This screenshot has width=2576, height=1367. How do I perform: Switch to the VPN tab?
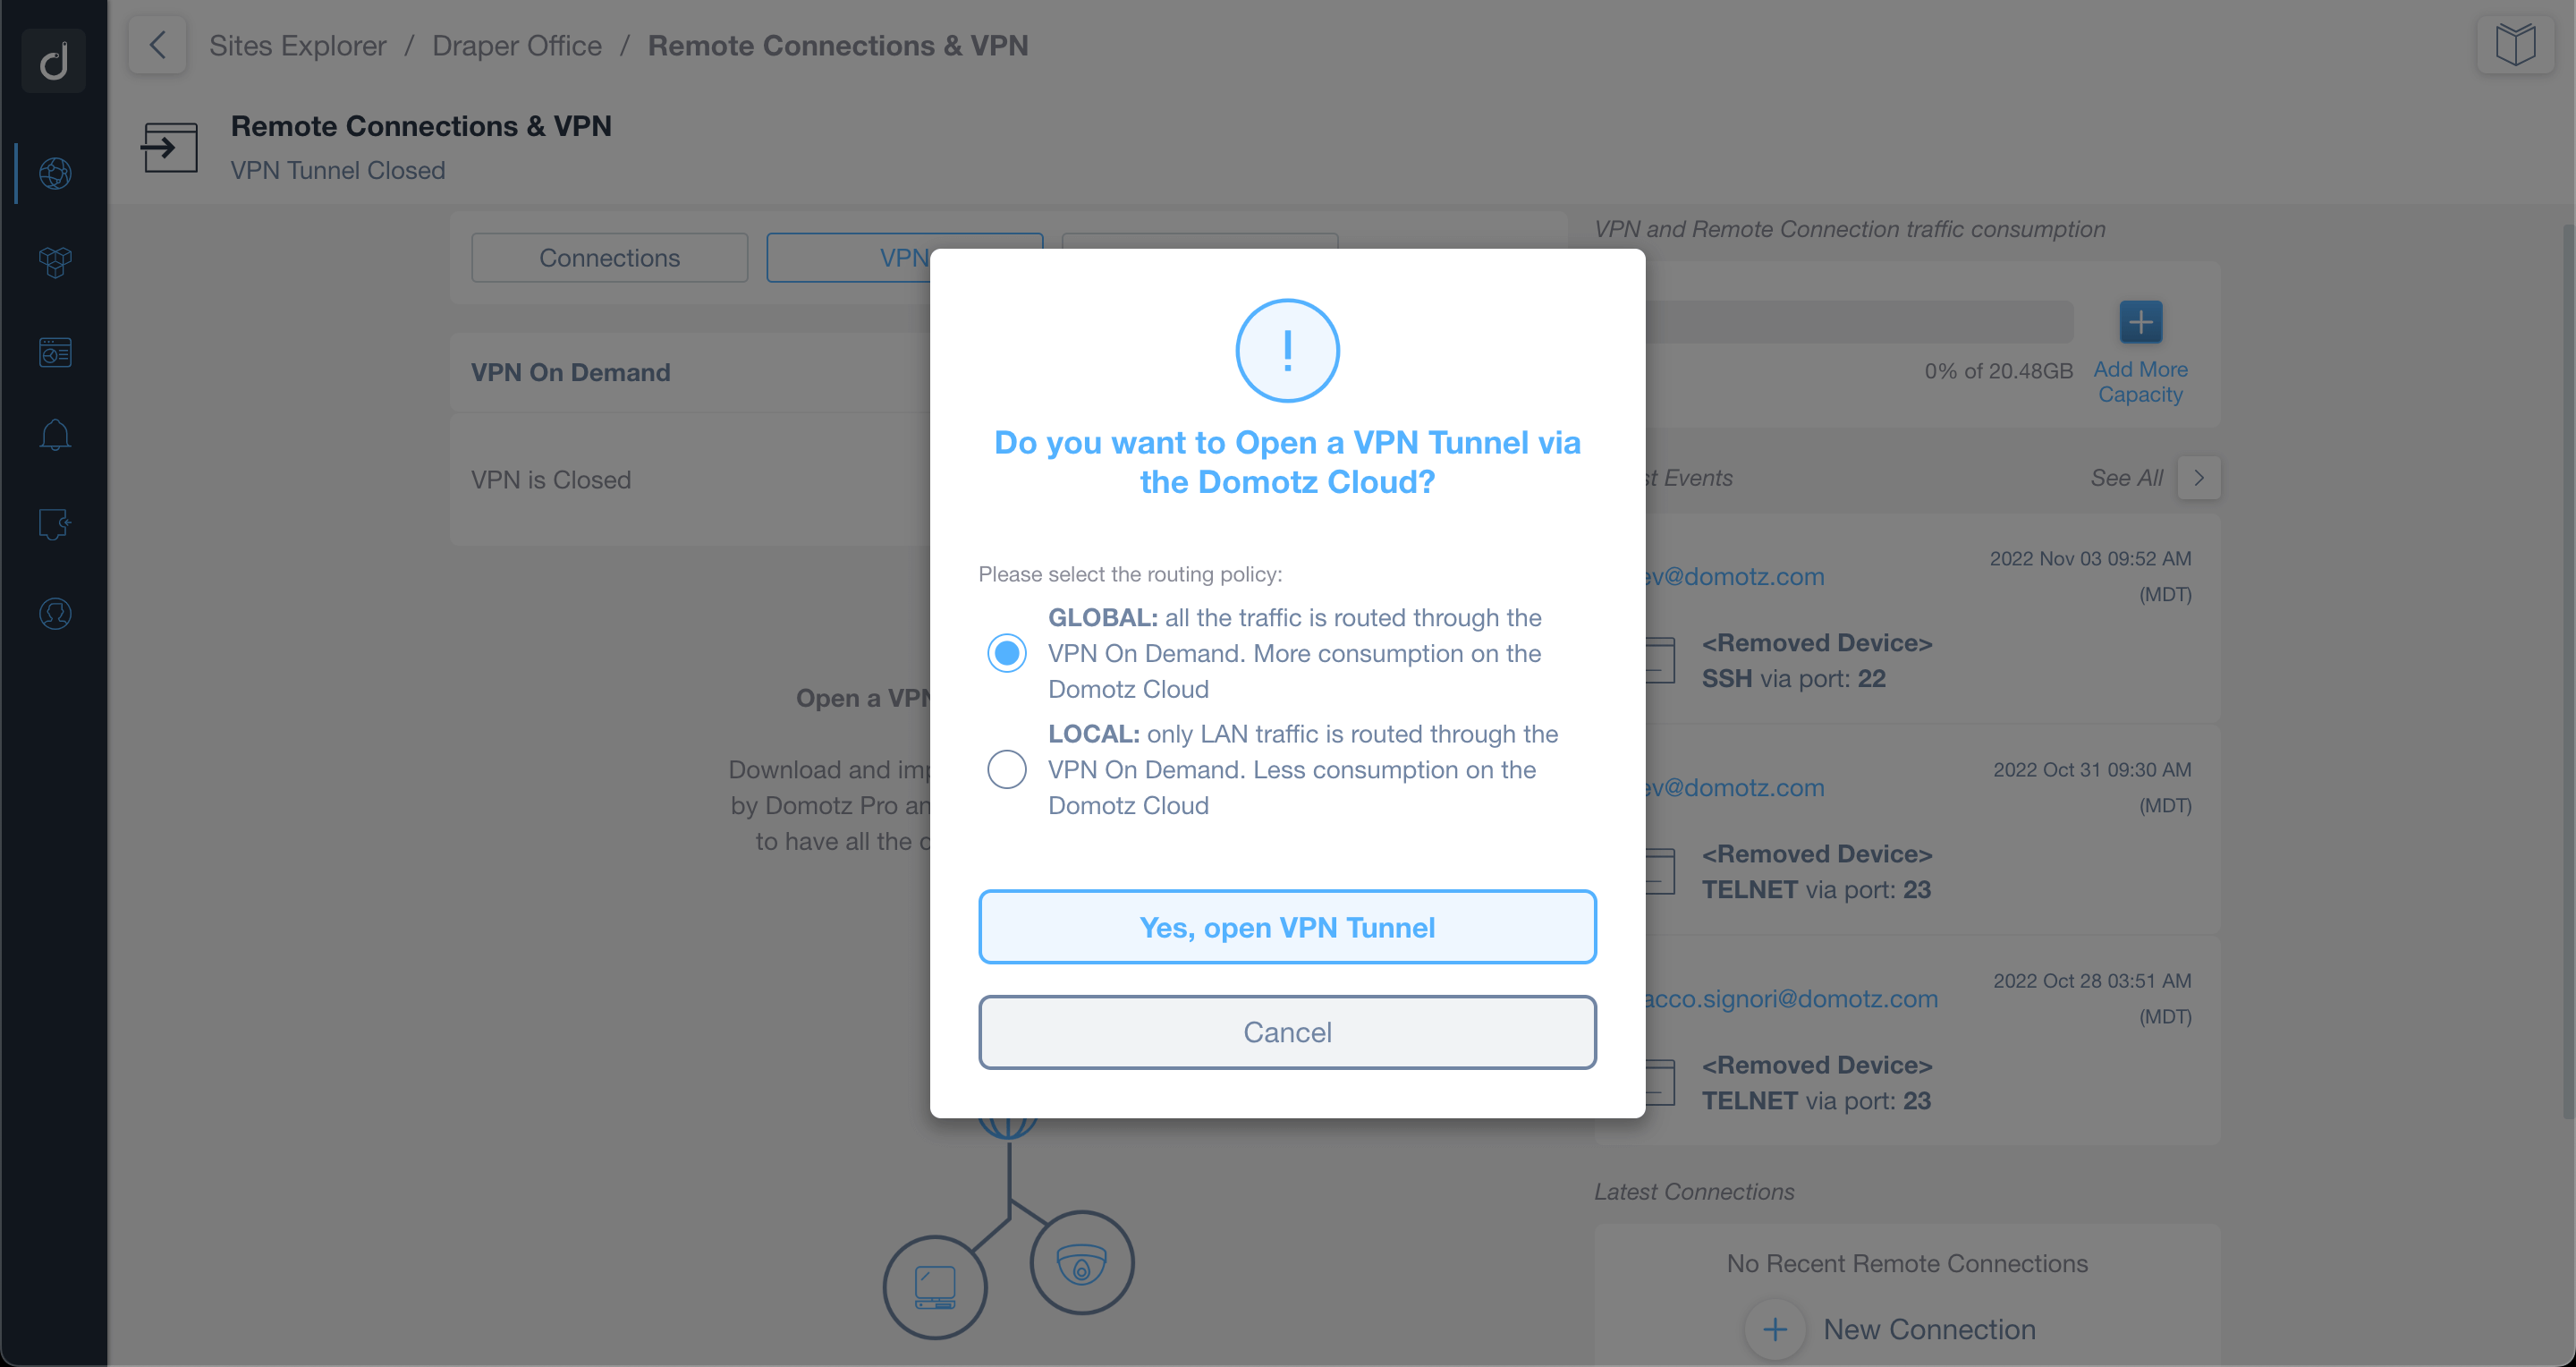(904, 258)
